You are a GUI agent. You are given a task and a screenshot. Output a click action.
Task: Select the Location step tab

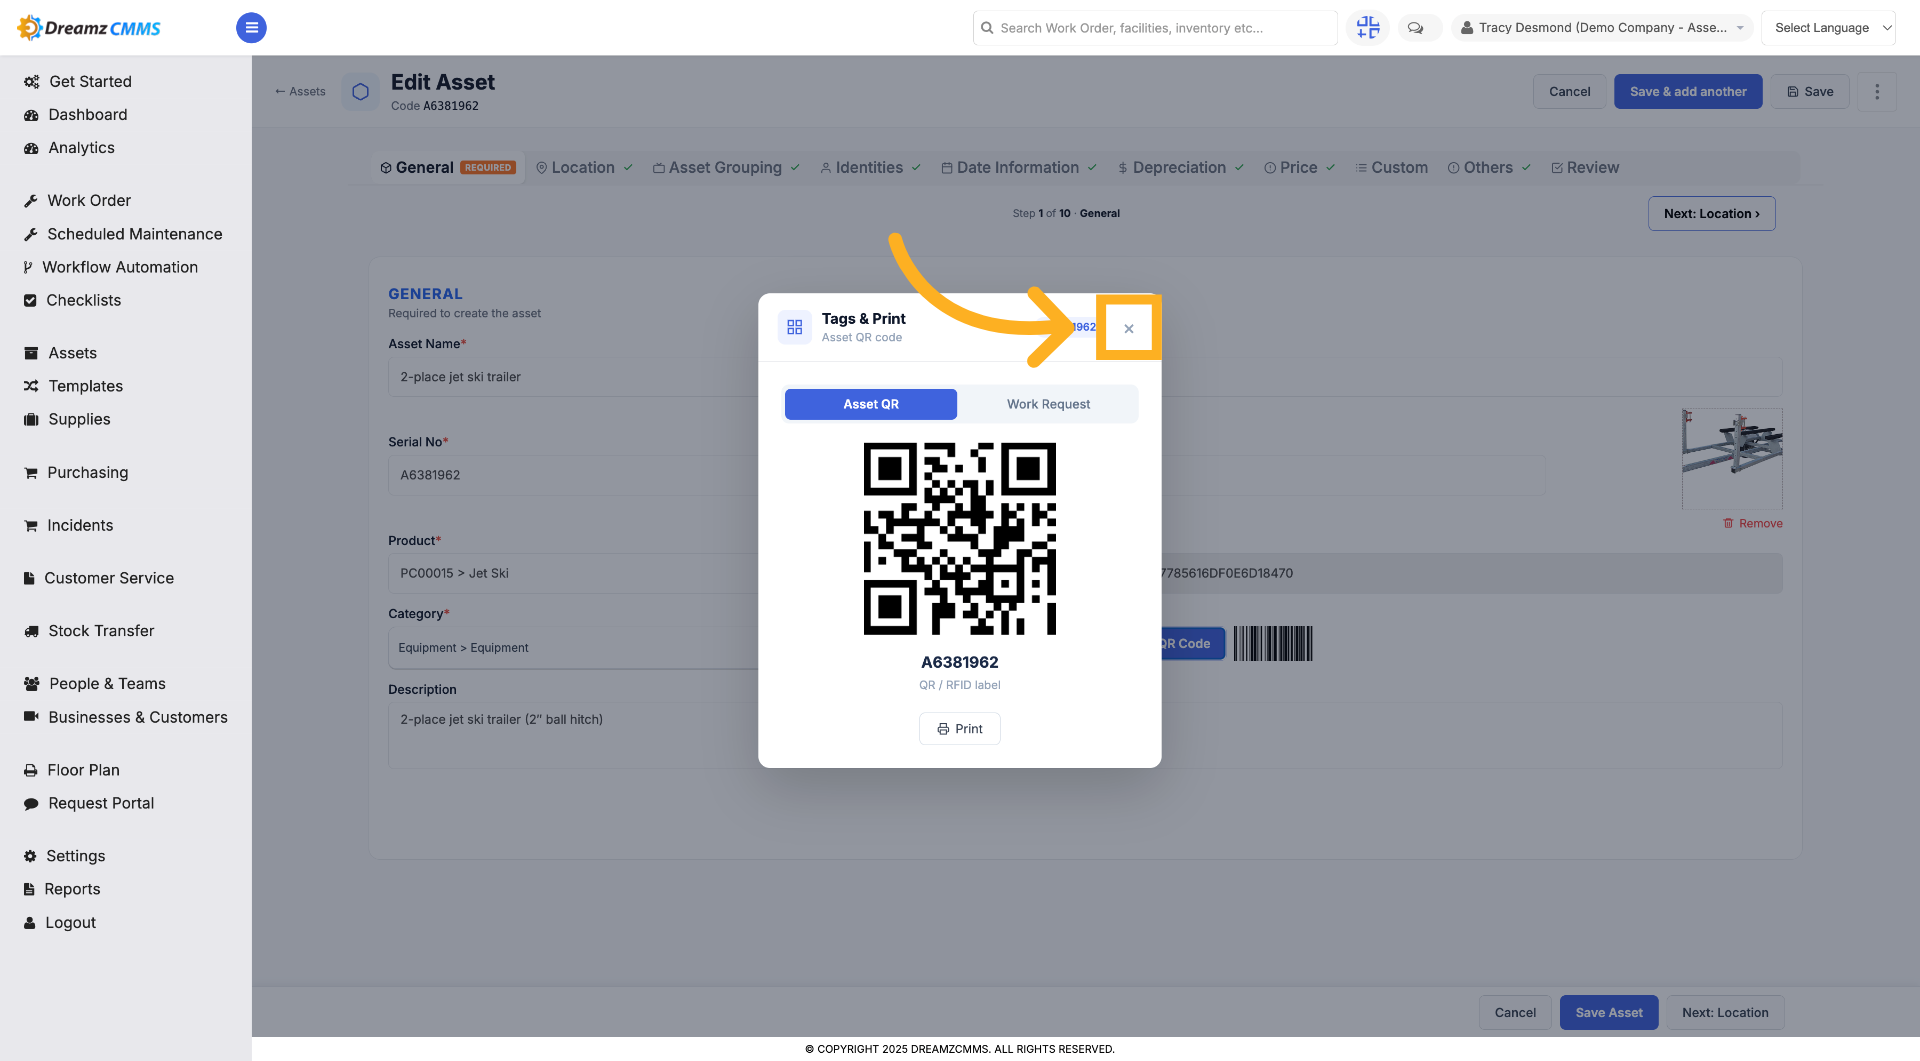coord(584,167)
